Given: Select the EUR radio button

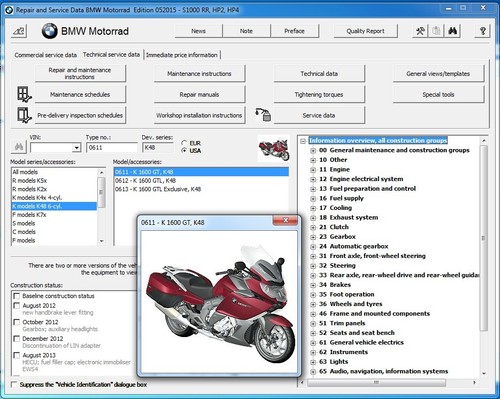Looking at the screenshot, I should point(184,143).
